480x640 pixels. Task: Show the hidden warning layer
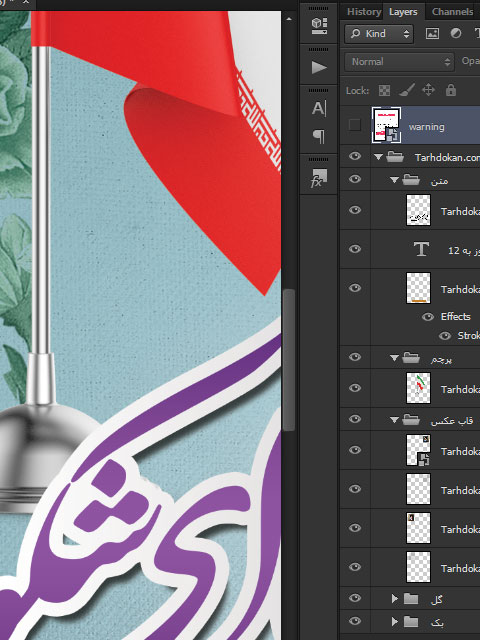(355, 125)
